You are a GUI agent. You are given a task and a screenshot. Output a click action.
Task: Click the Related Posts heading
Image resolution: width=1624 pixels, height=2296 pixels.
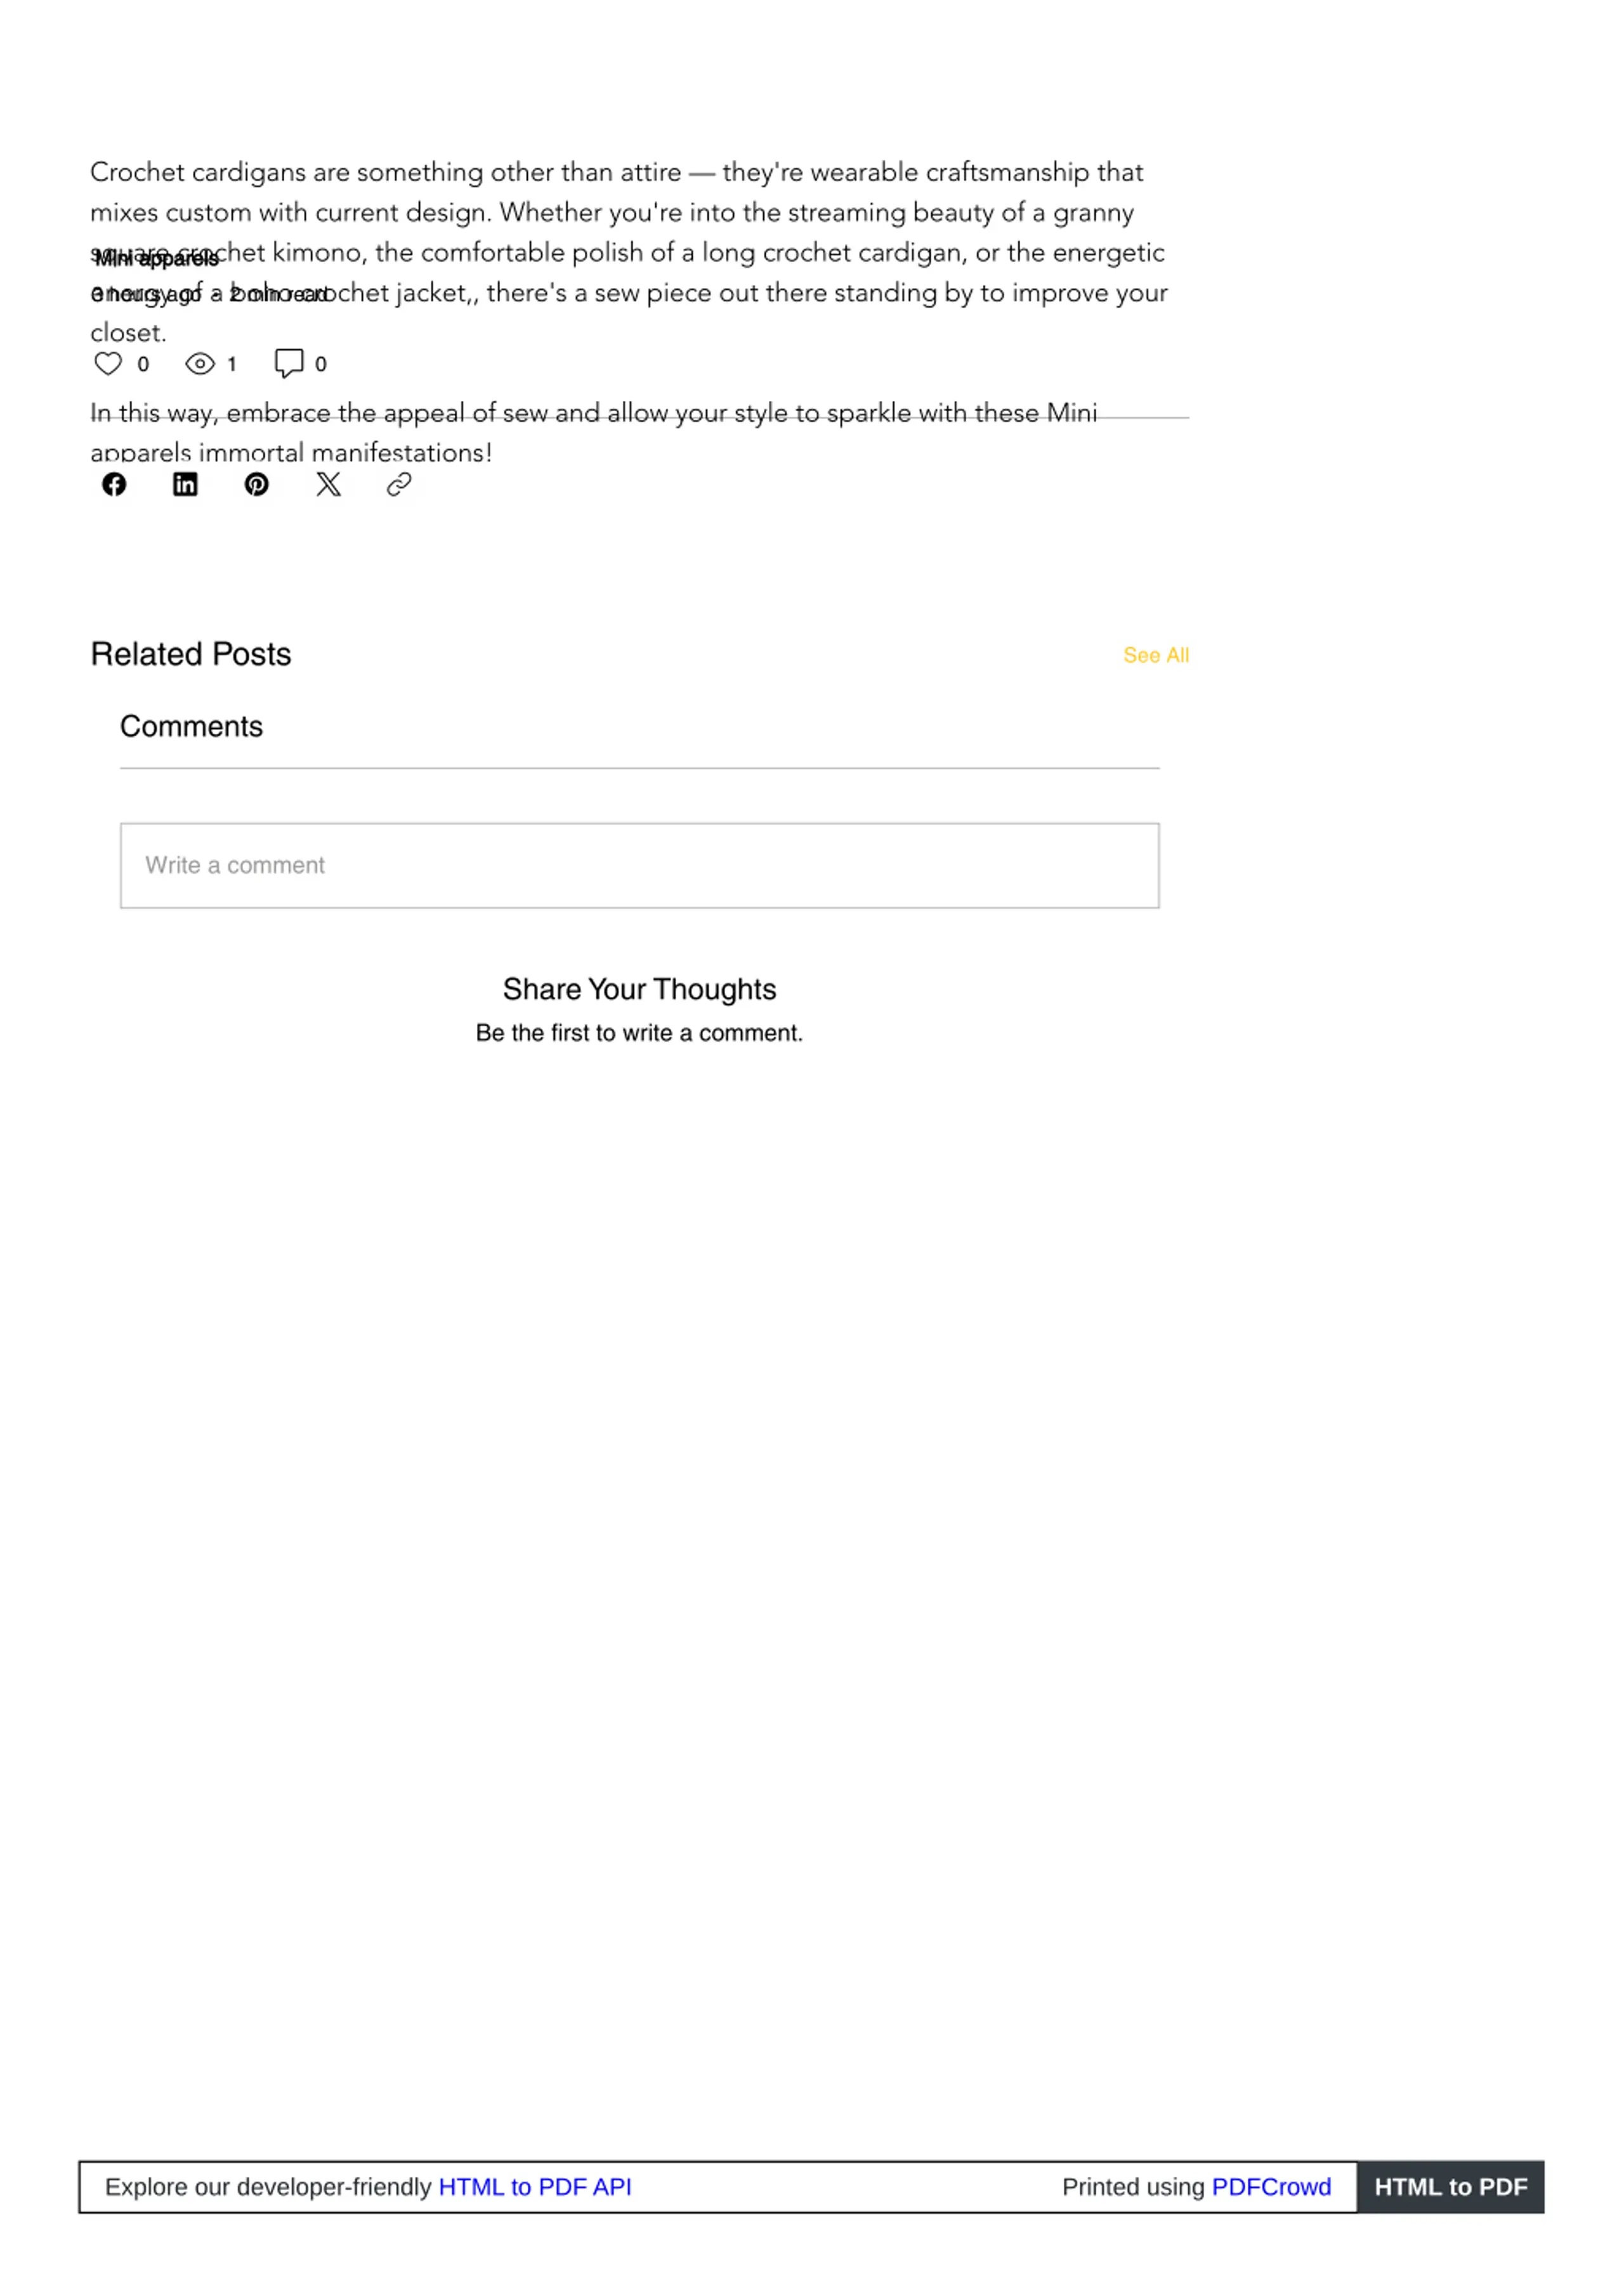(x=191, y=654)
